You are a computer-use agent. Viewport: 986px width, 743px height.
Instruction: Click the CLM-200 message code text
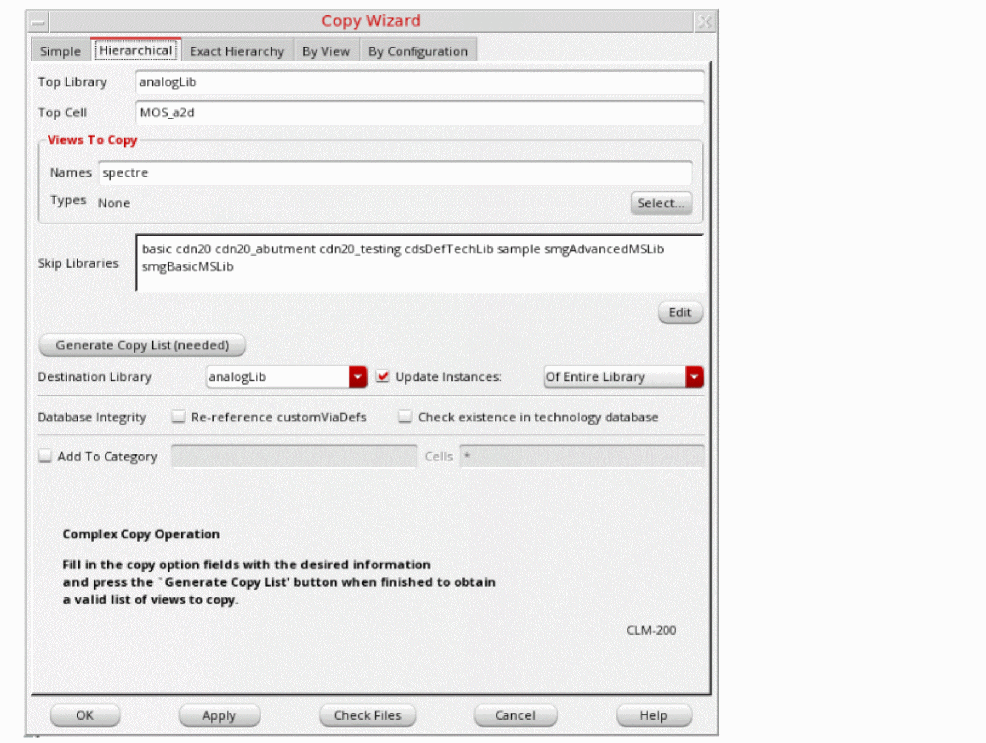coord(651,630)
